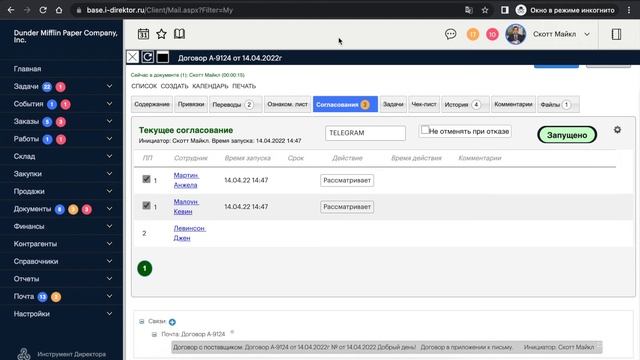
Task: Click the browser translate page icon
Action: [469, 10]
